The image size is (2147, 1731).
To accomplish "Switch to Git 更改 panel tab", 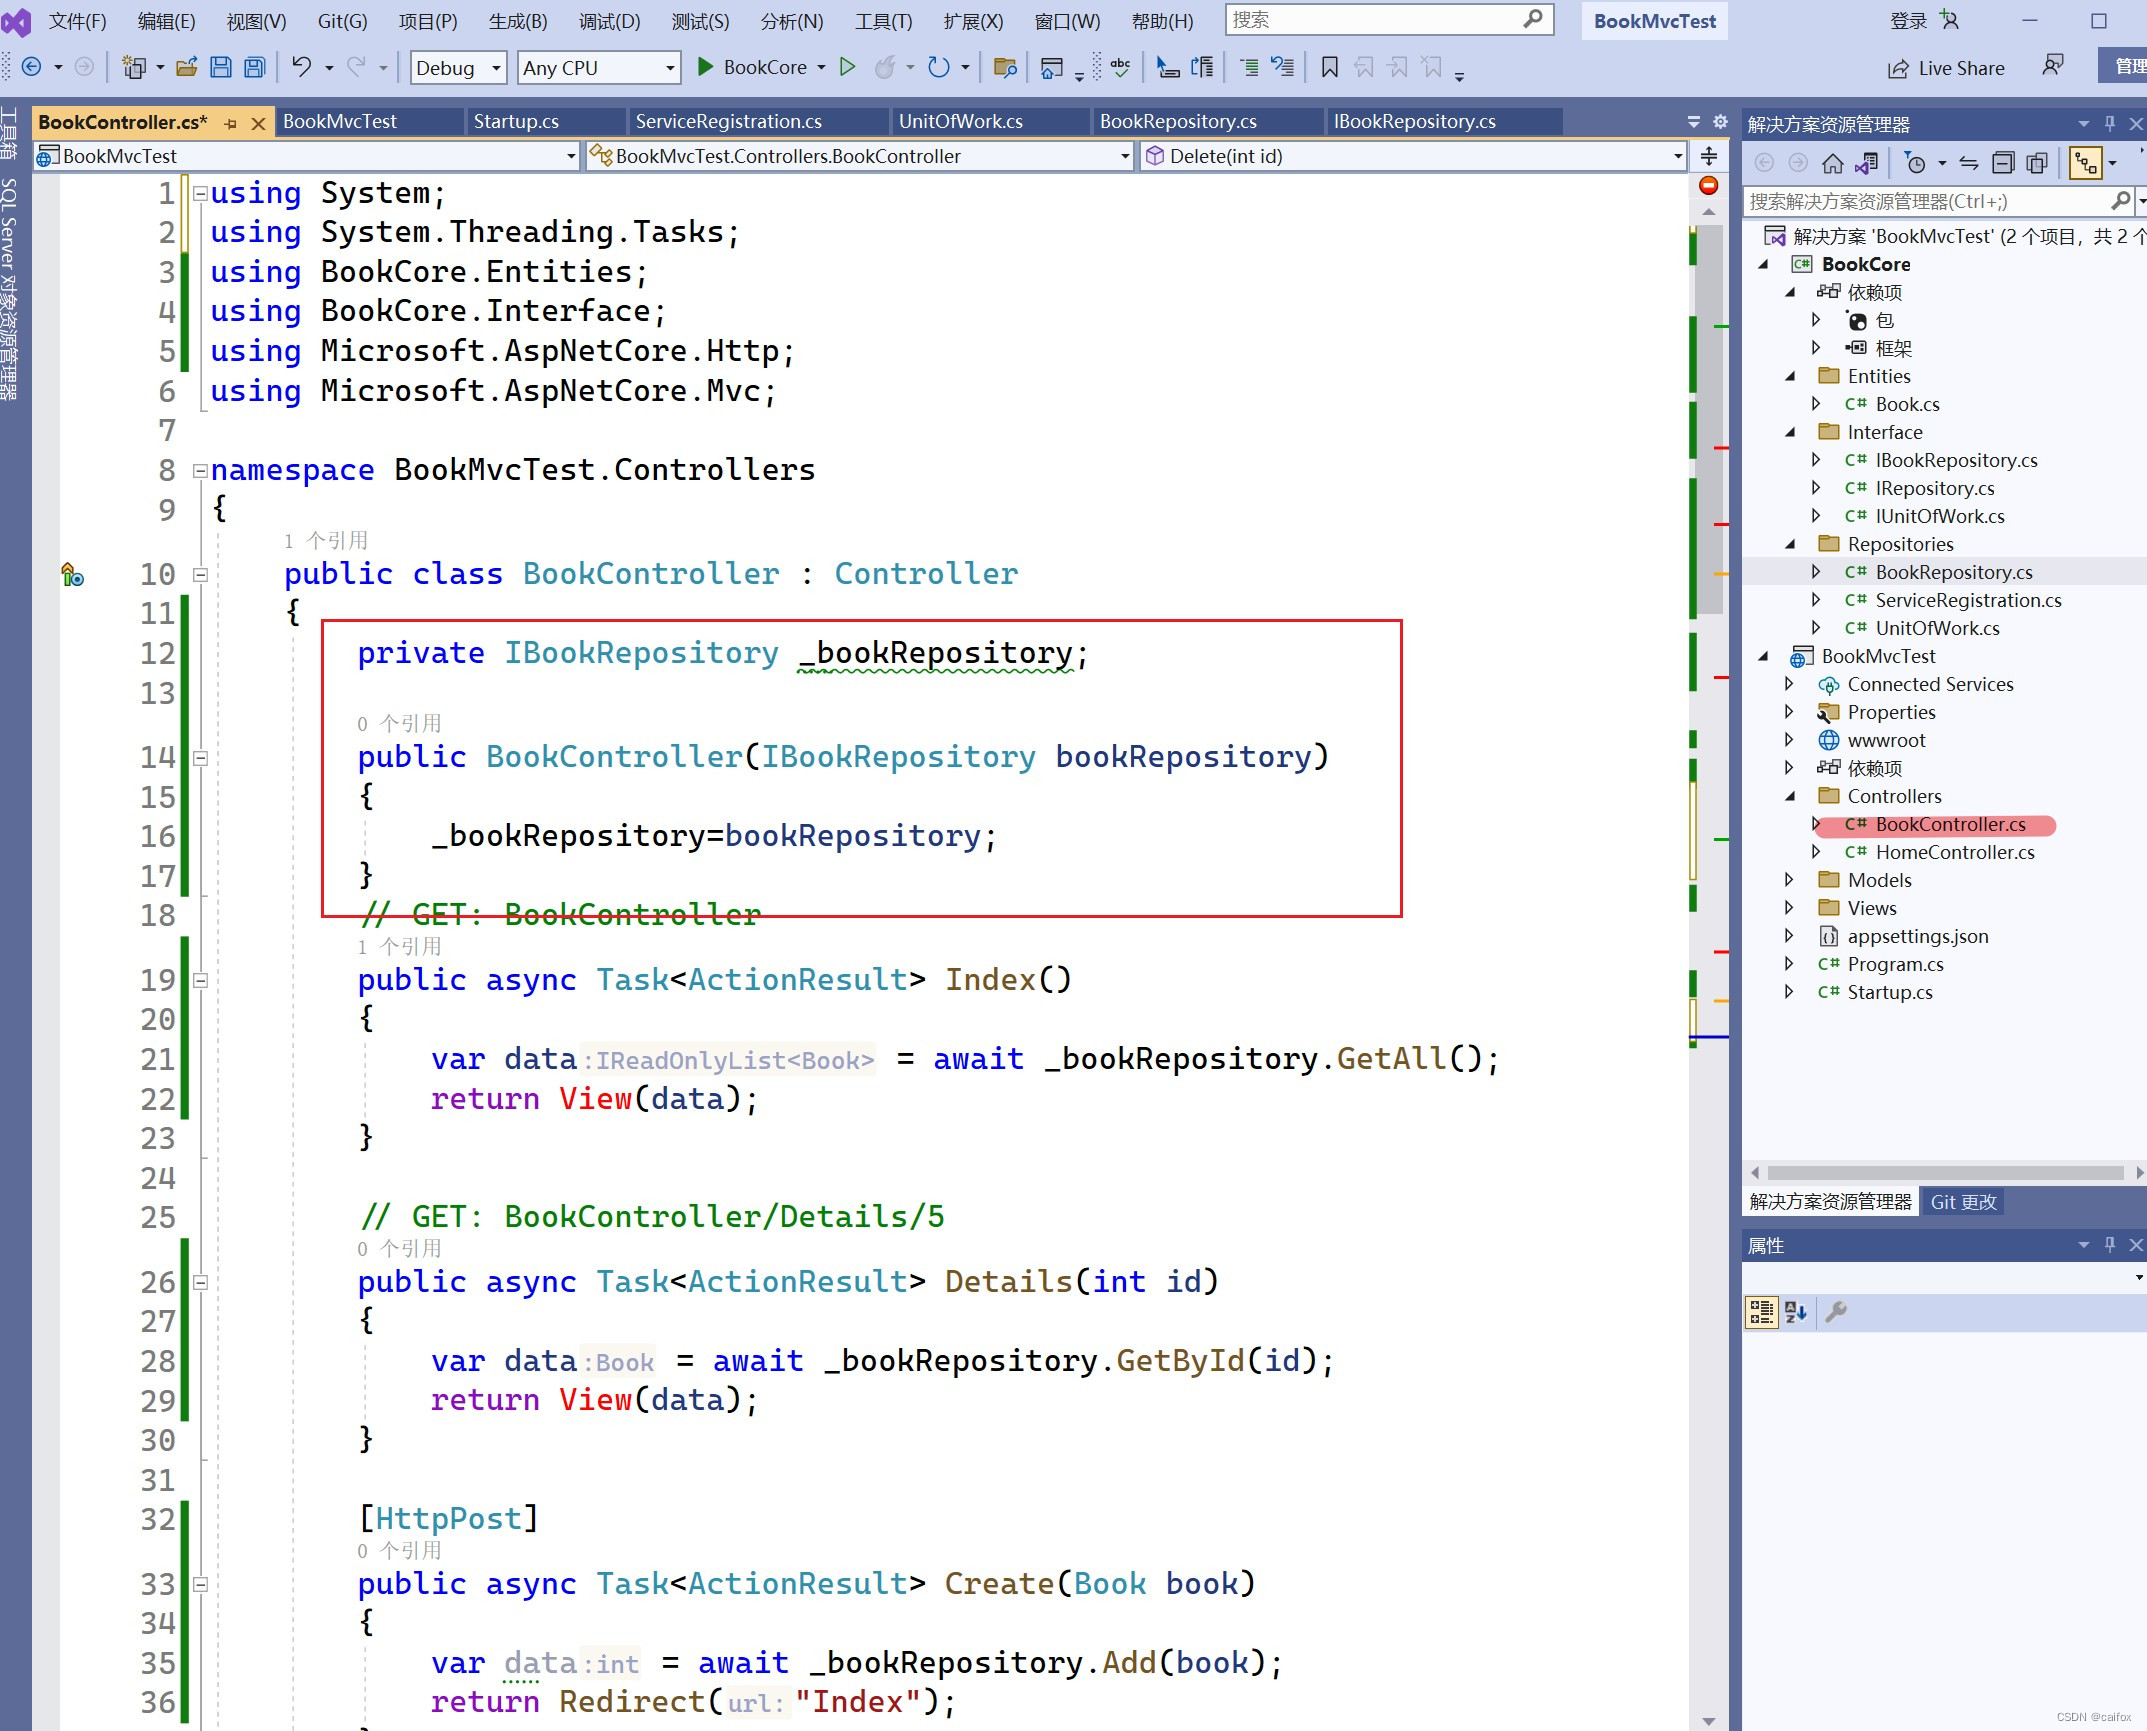I will 1962,1202.
